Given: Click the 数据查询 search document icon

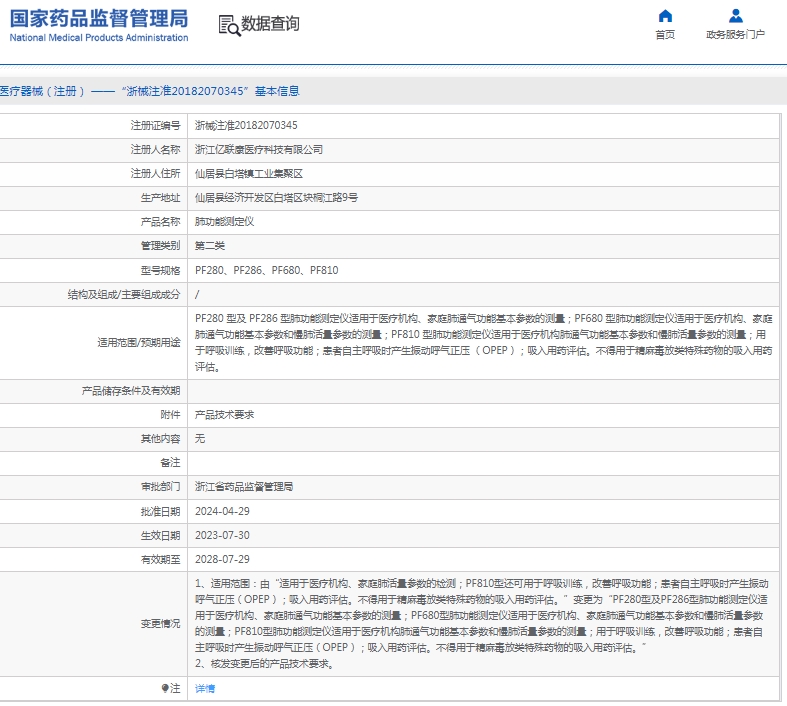Looking at the screenshot, I should click(x=229, y=25).
